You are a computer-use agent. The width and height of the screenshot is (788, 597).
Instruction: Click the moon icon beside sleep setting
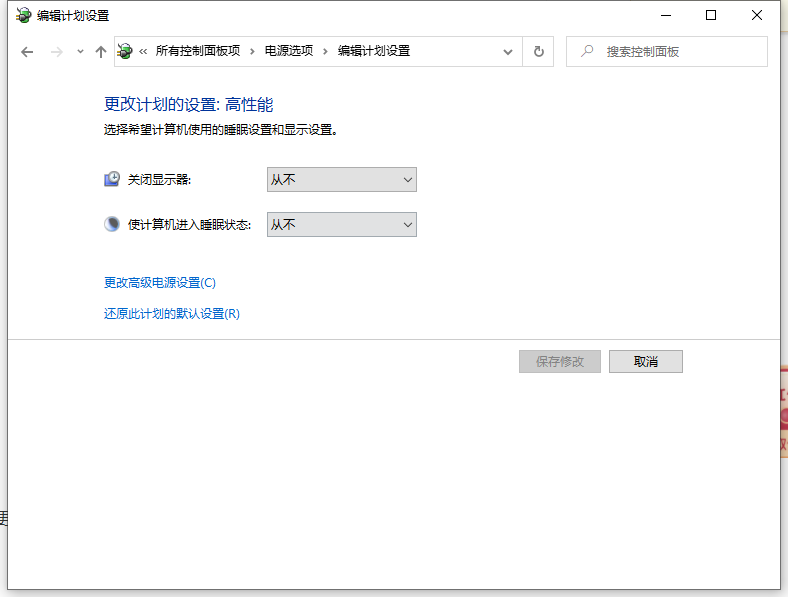coord(112,224)
